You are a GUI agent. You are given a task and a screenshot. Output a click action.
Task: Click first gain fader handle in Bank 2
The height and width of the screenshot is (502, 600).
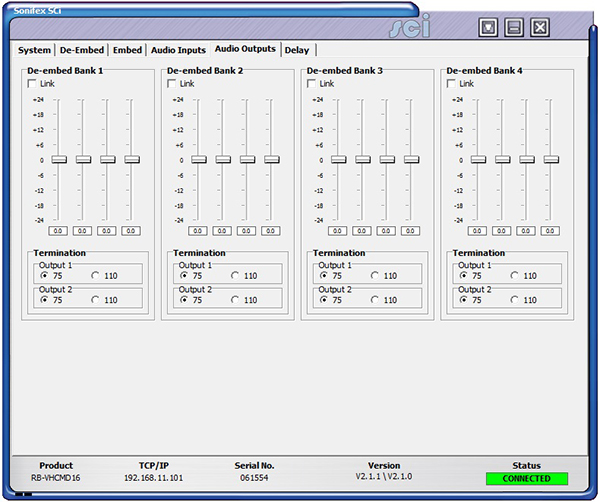[199, 159]
